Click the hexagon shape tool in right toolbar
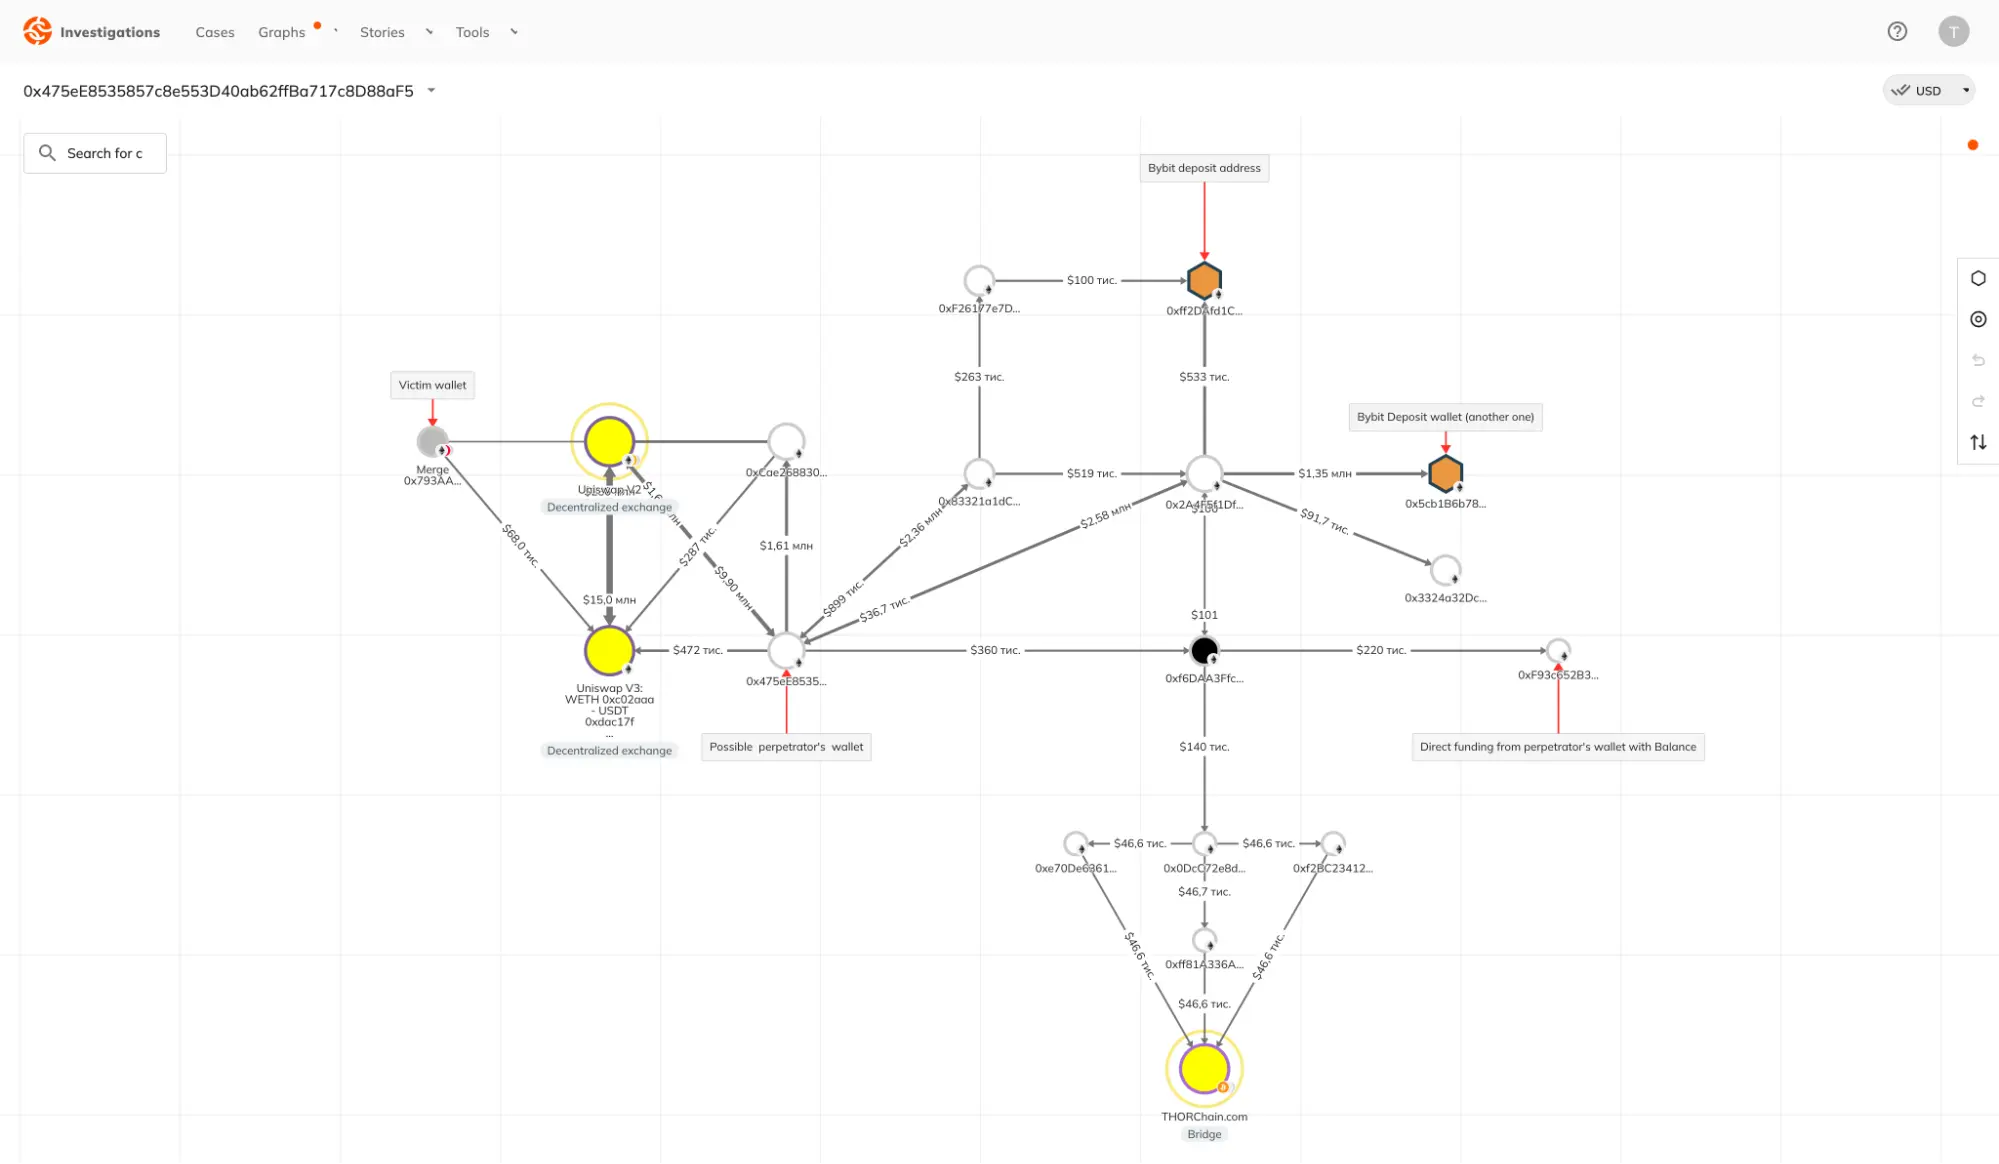 pyautogui.click(x=1978, y=278)
